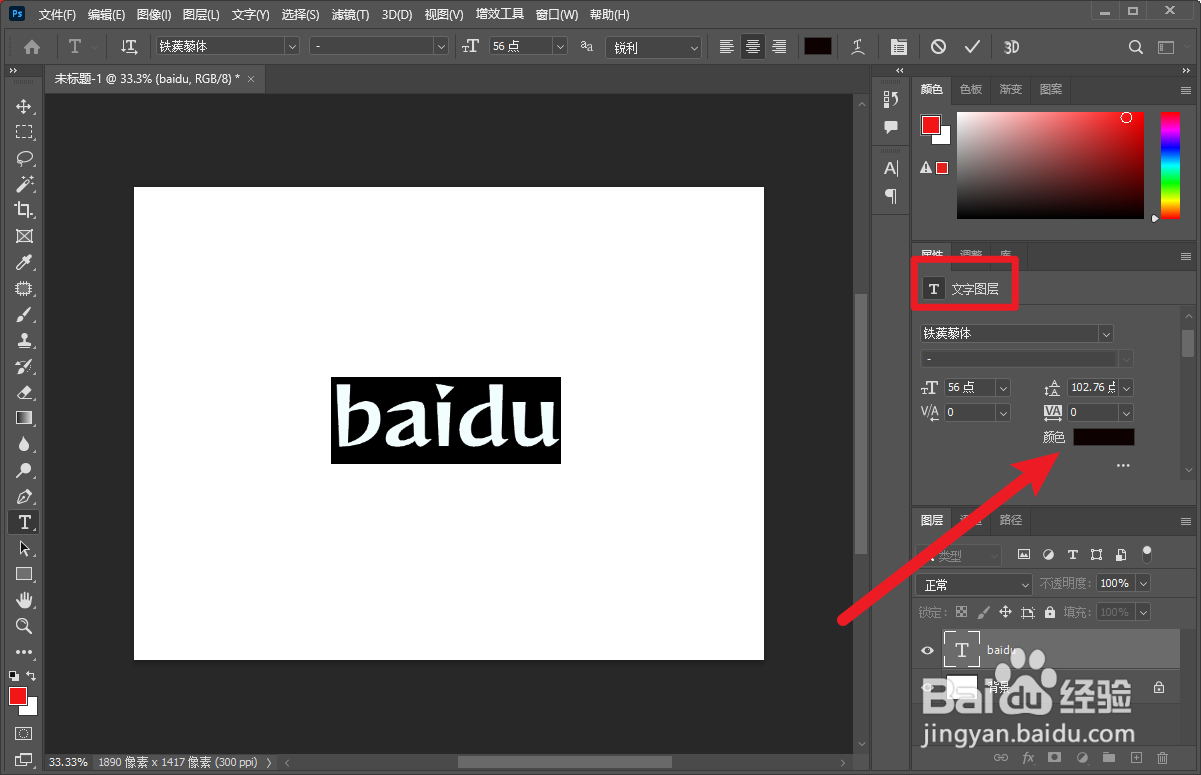
Task: Set text alignment to left
Action: [727, 47]
